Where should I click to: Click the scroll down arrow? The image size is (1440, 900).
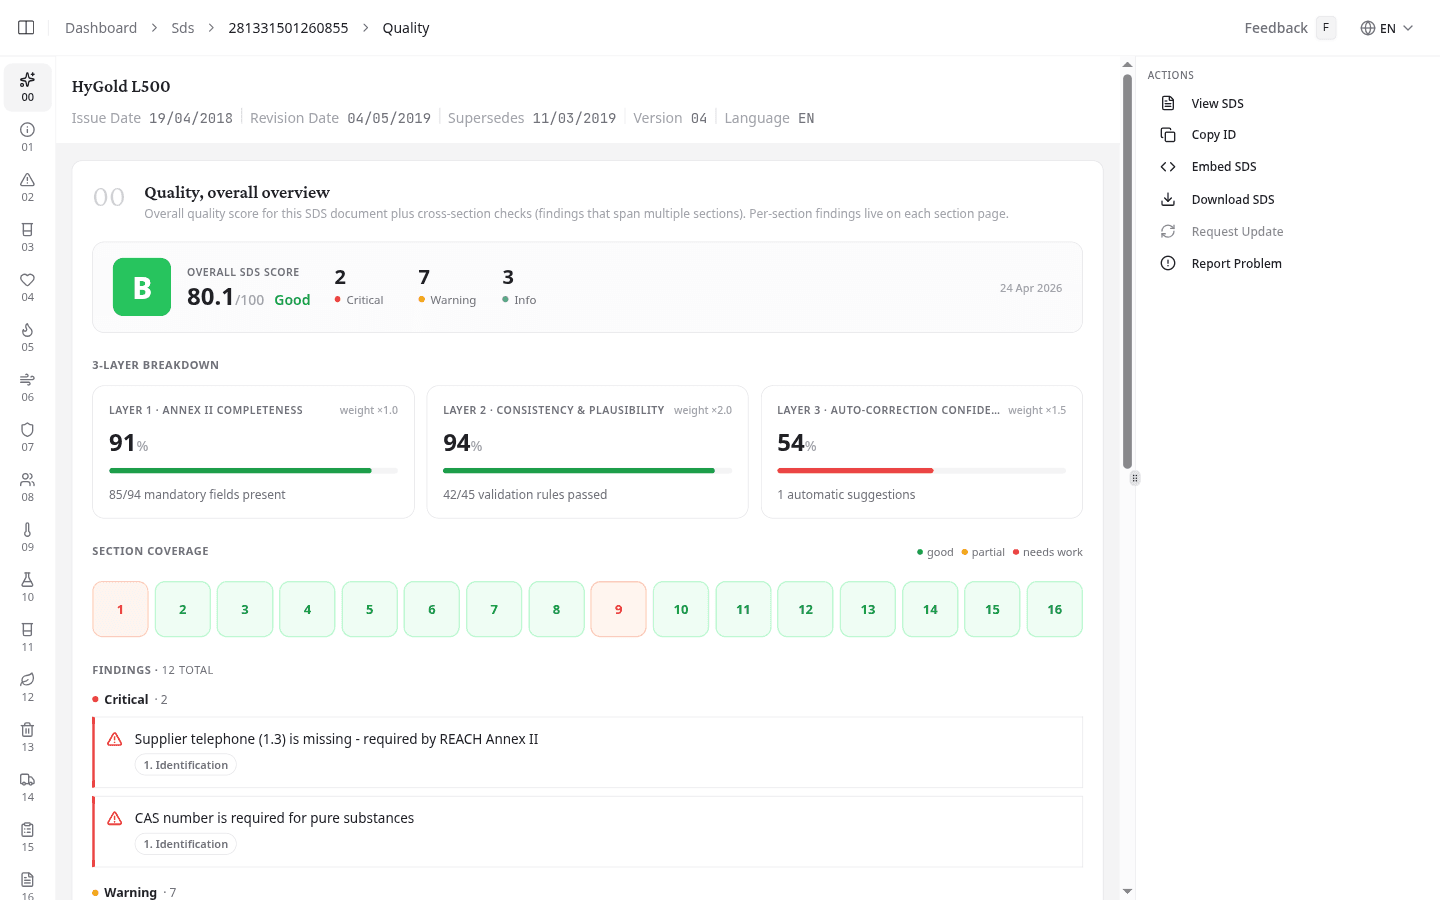[x=1127, y=891]
